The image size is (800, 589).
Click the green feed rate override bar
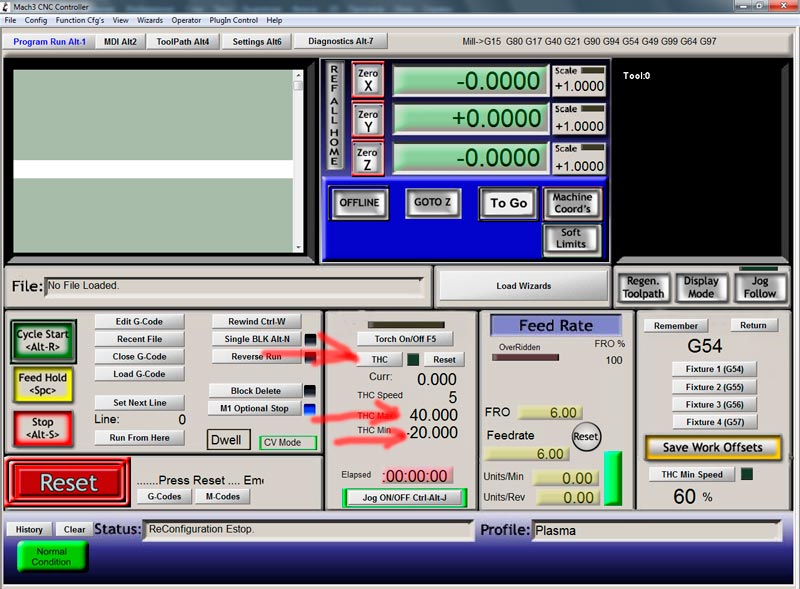click(613, 478)
